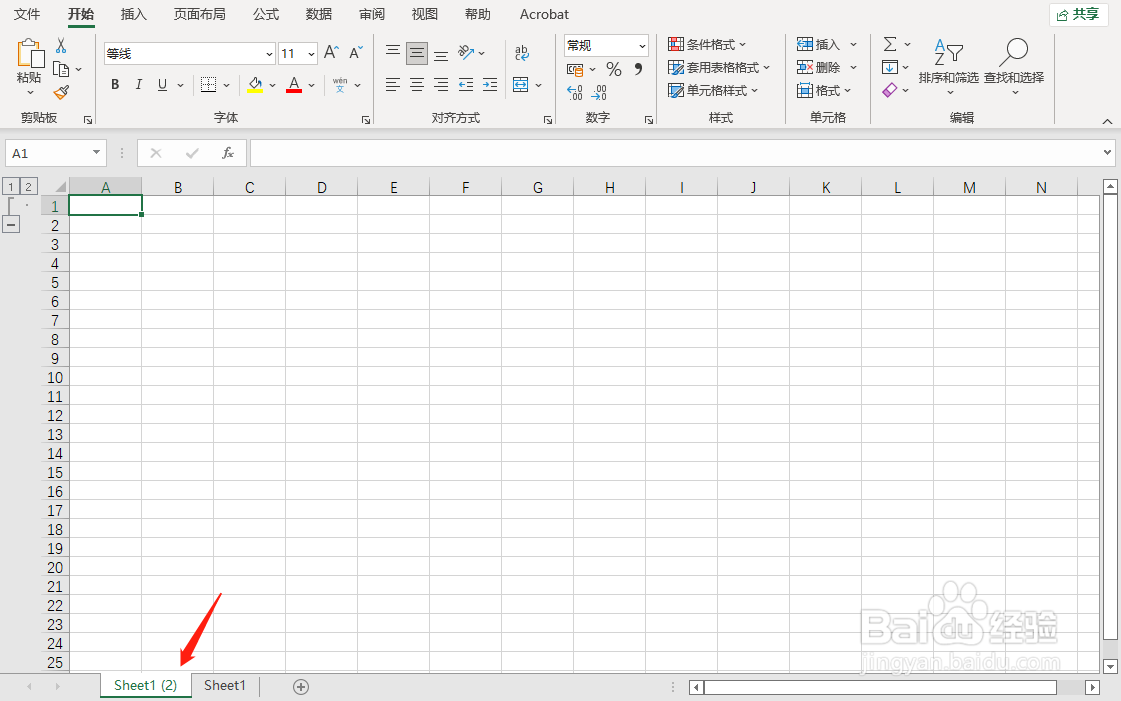Collapse the ribbon
Viewport: 1121px width, 701px height.
point(1107,121)
